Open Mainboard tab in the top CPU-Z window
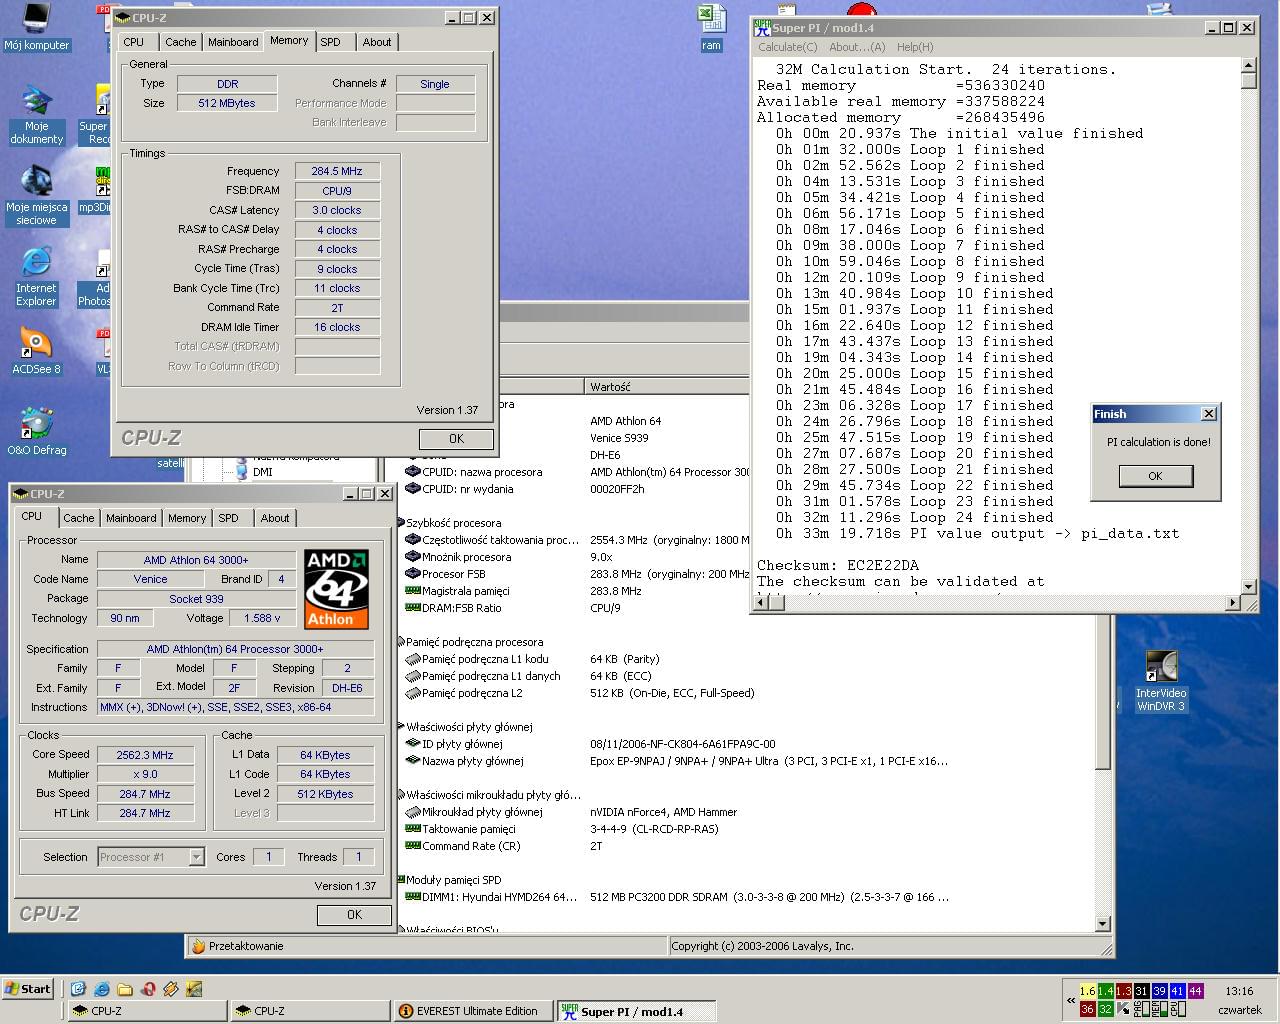1280x1024 pixels. (x=233, y=42)
